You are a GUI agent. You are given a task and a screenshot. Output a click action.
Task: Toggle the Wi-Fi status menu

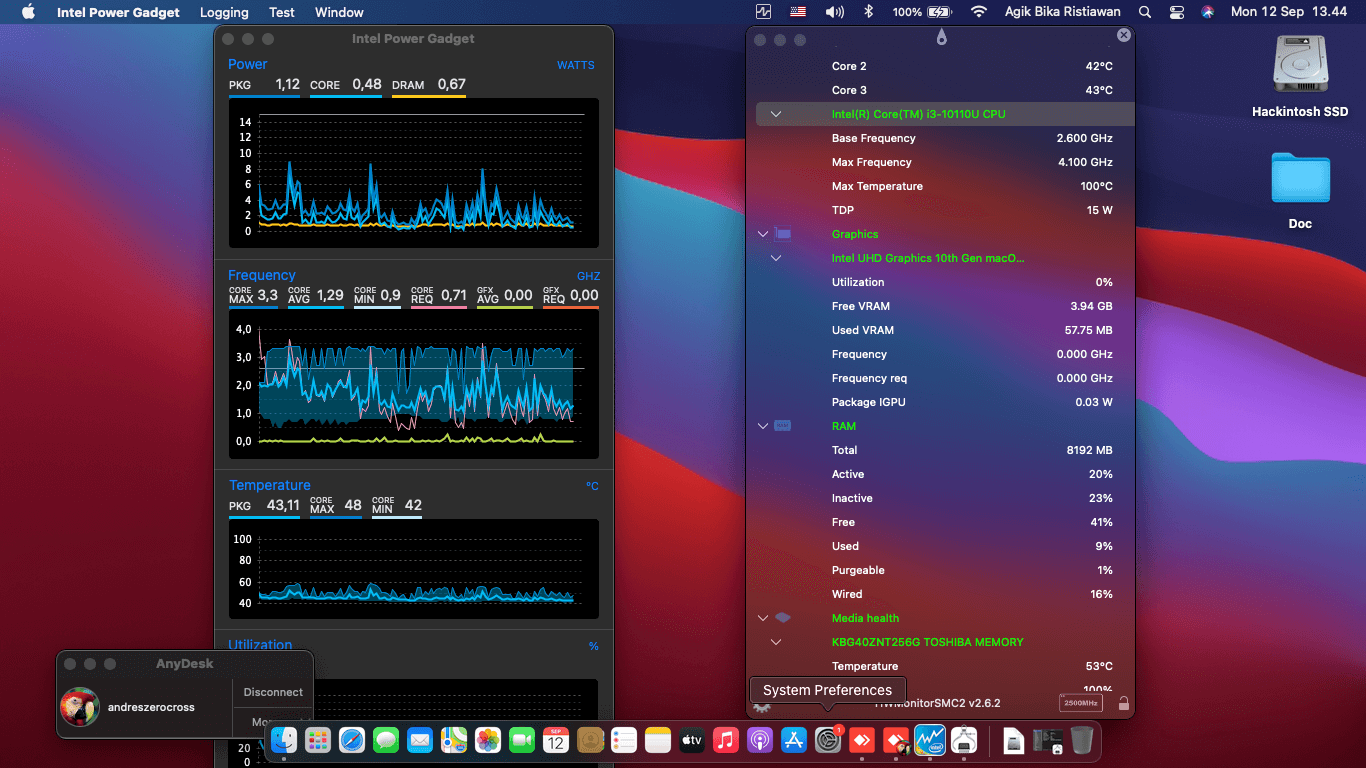click(x=978, y=12)
